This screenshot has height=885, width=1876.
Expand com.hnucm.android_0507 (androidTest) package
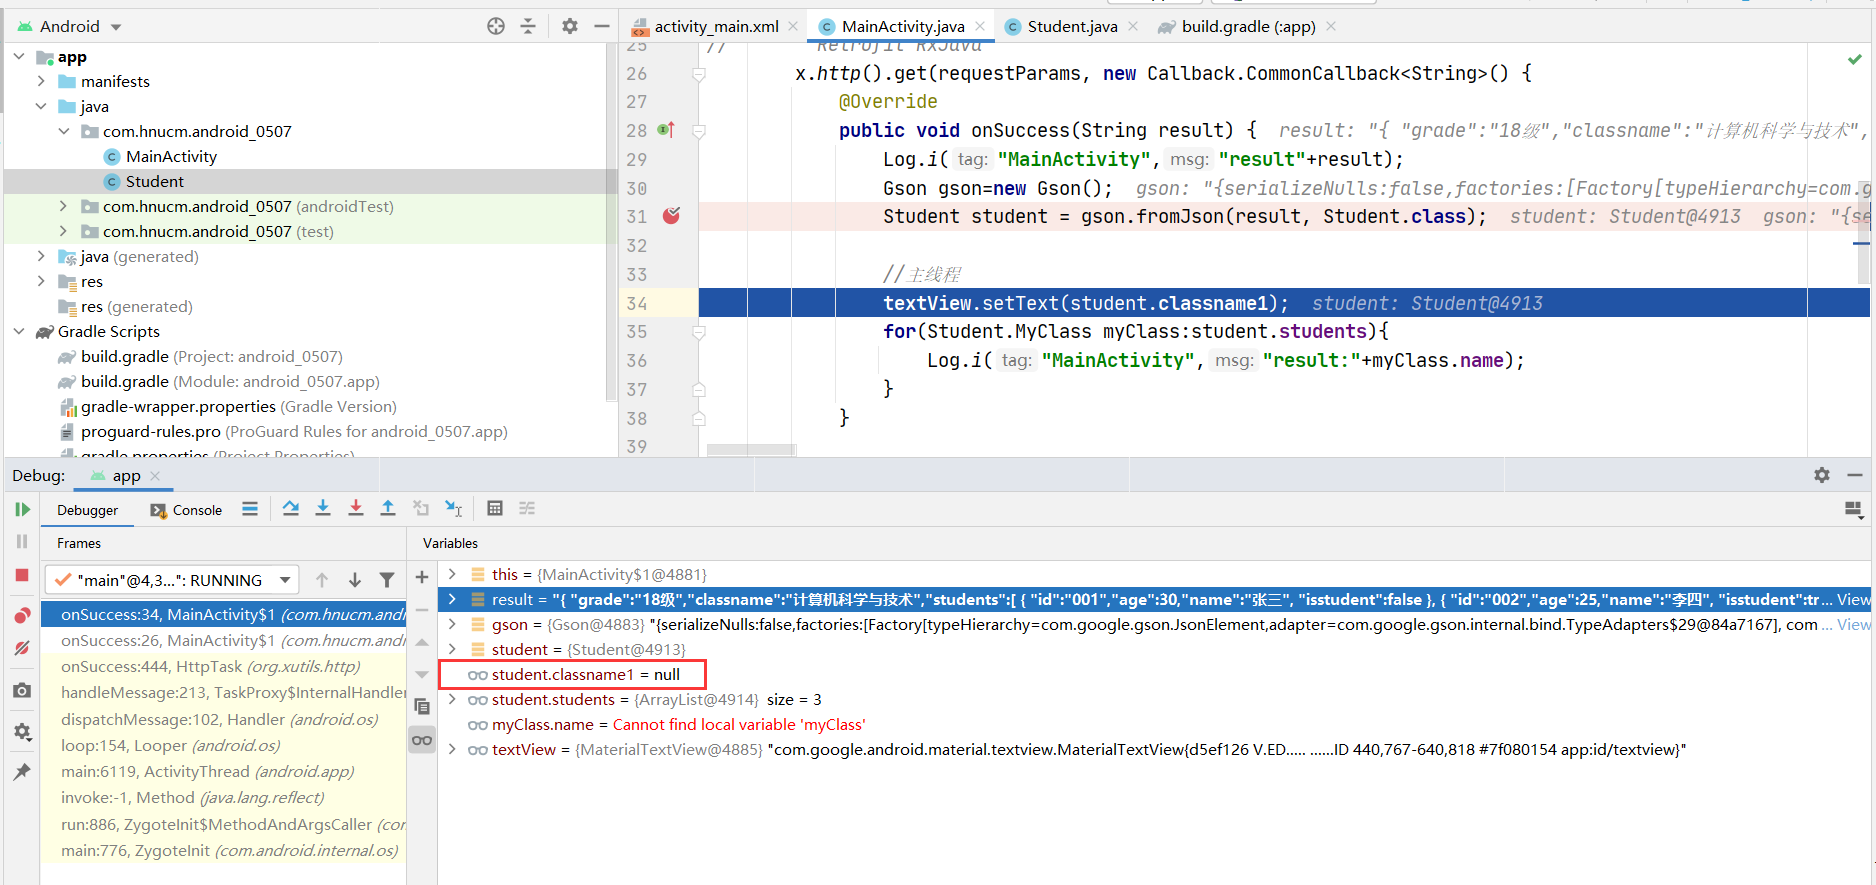pyautogui.click(x=63, y=206)
